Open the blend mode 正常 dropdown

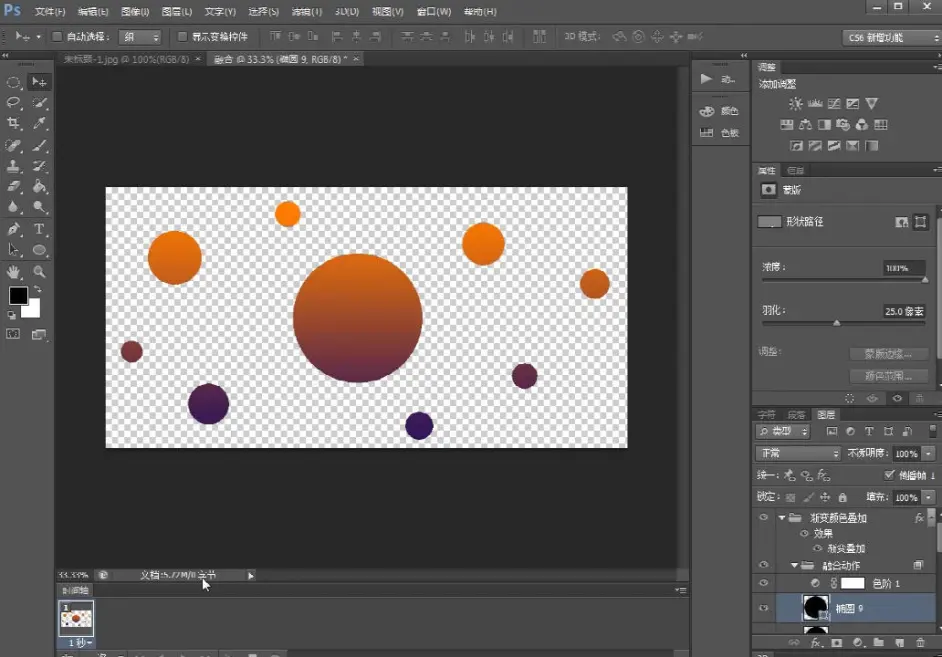point(797,453)
